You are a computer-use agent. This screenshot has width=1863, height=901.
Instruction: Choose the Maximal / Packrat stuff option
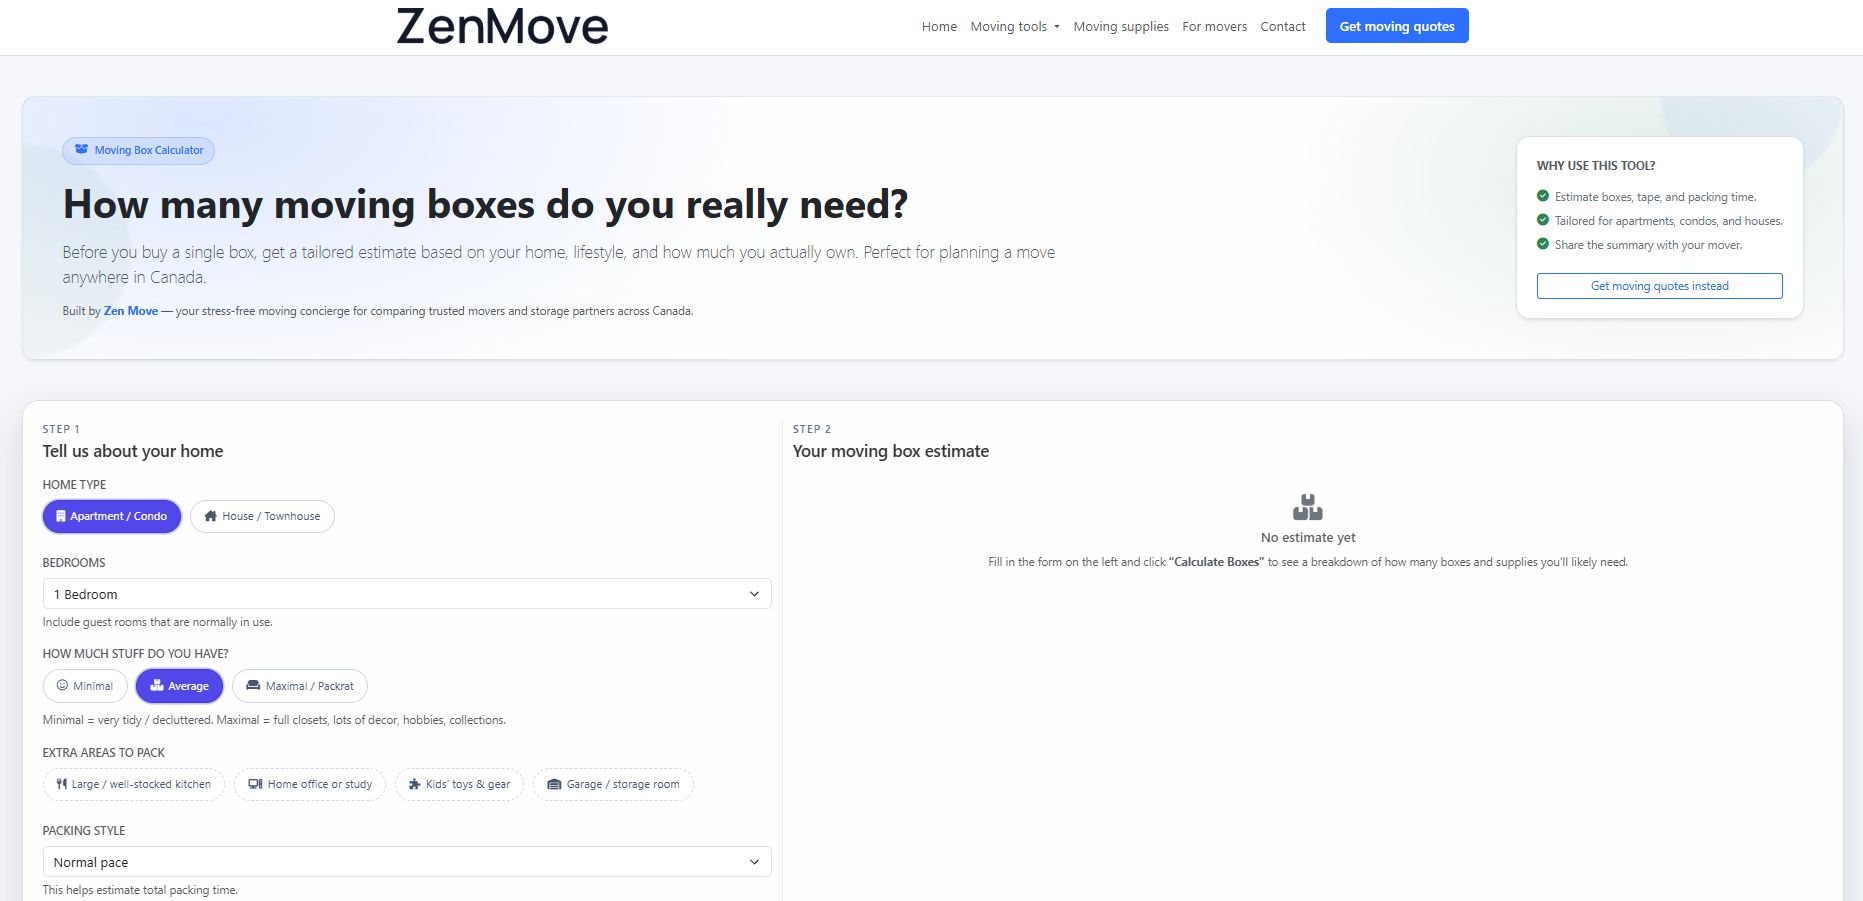point(299,686)
